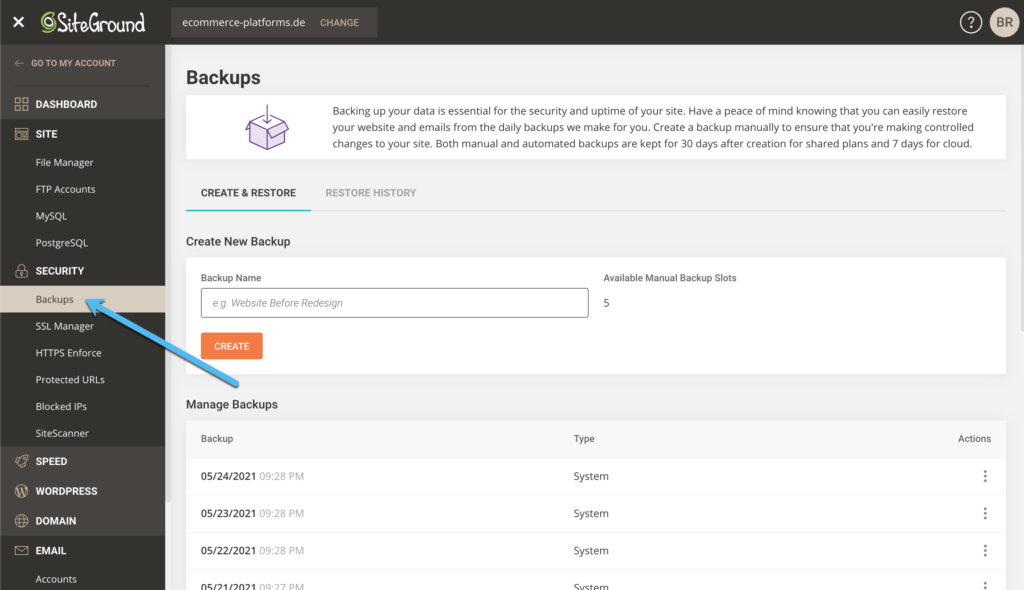Open MySQL in sidebar

tap(51, 216)
